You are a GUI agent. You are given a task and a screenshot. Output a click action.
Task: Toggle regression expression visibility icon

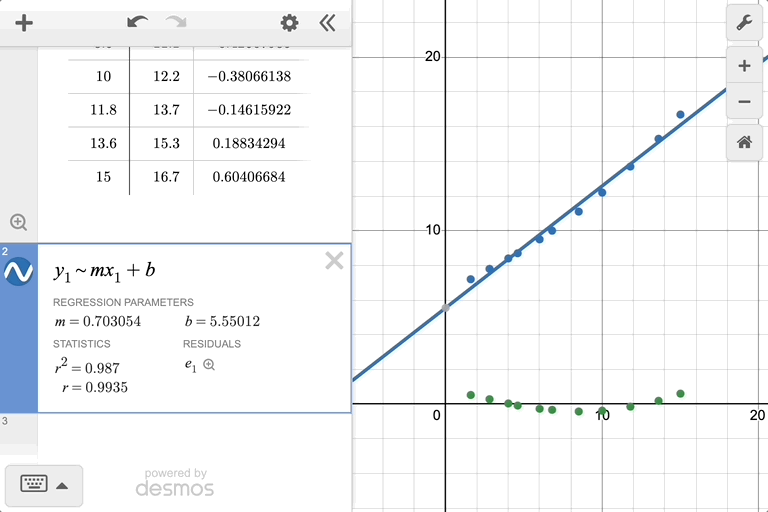[x=19, y=272]
